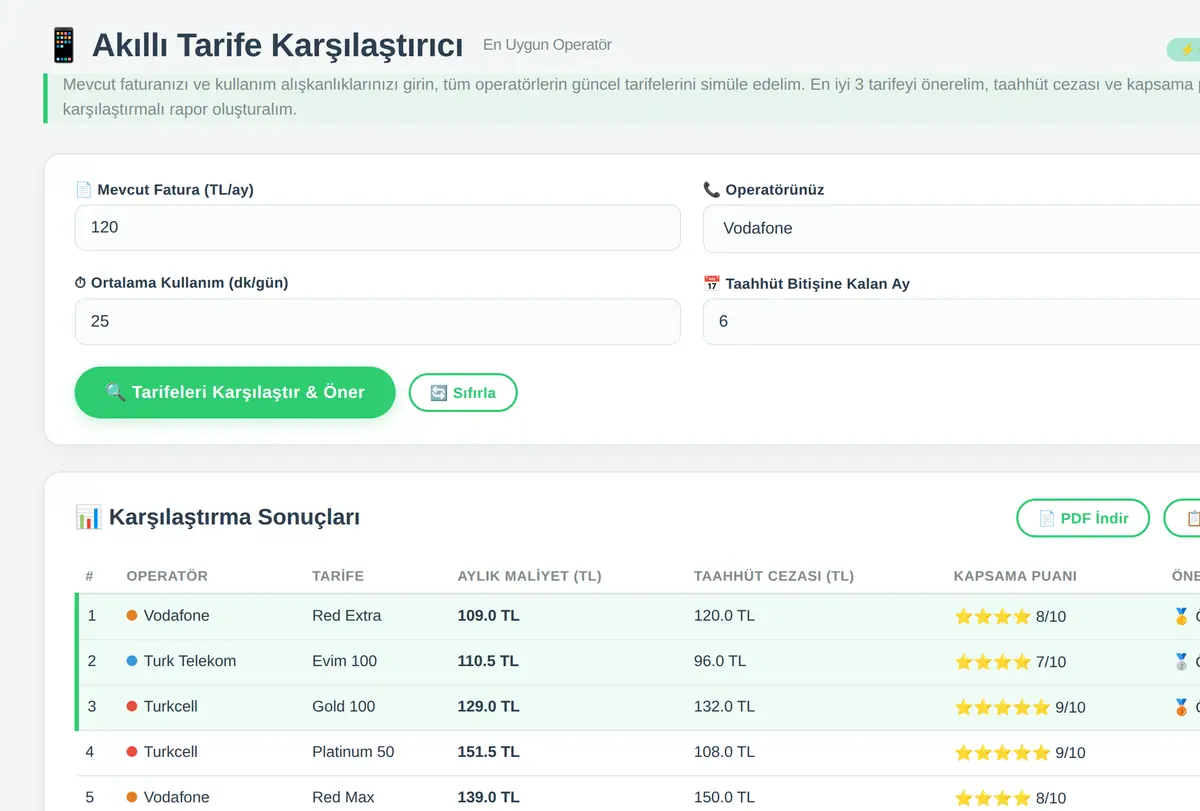Click the KAPSAMA PUANI column header
The image size is (1200, 811).
click(1015, 576)
